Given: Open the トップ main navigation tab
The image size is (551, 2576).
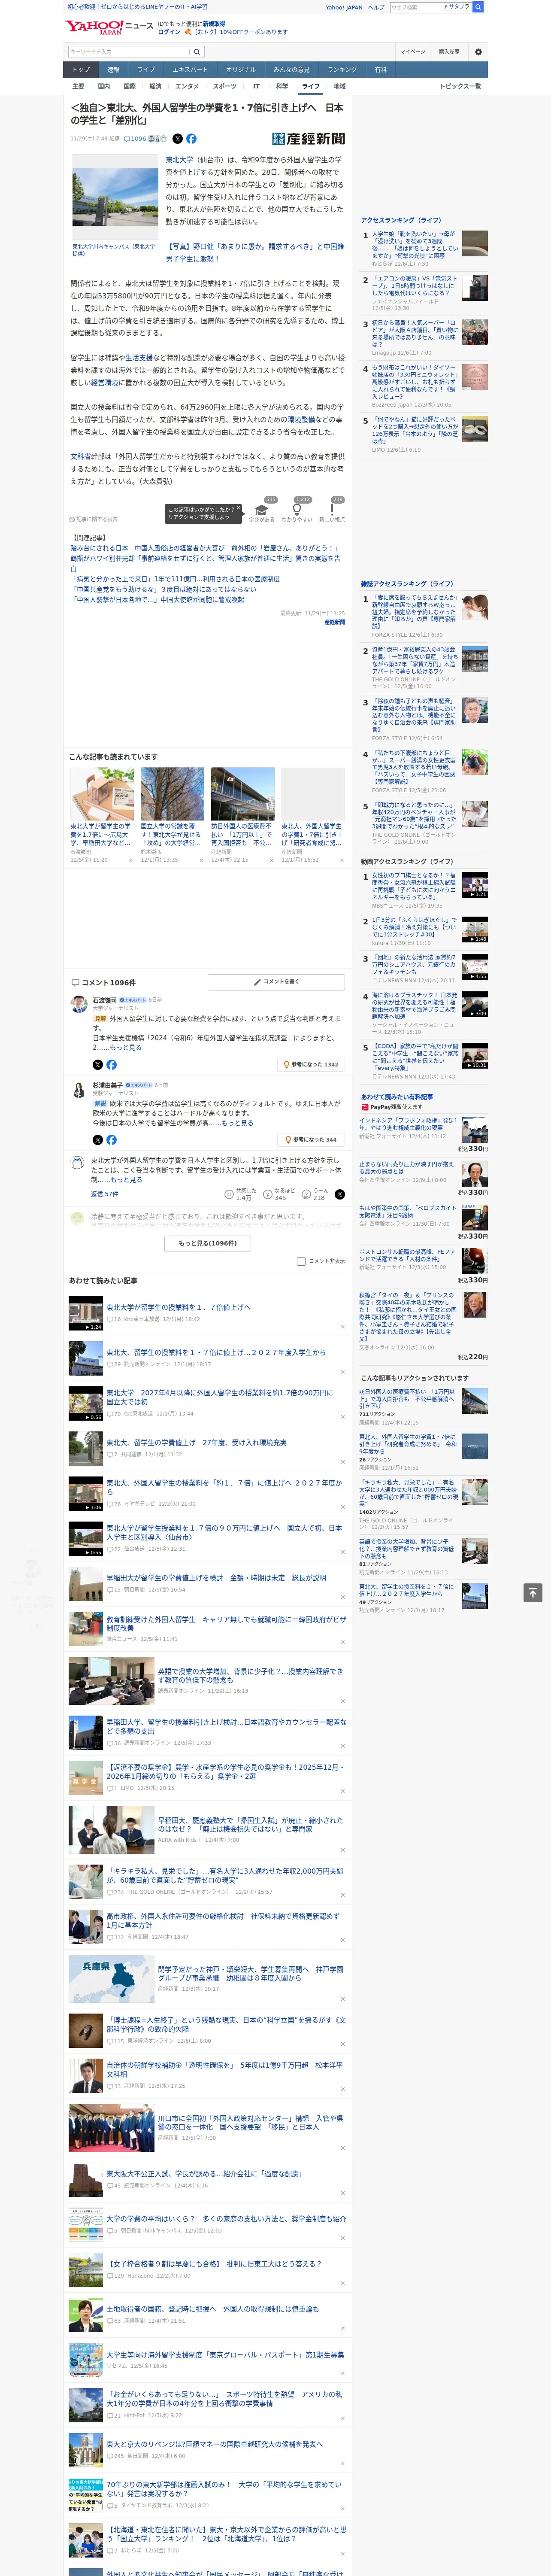Looking at the screenshot, I should tap(81, 70).
